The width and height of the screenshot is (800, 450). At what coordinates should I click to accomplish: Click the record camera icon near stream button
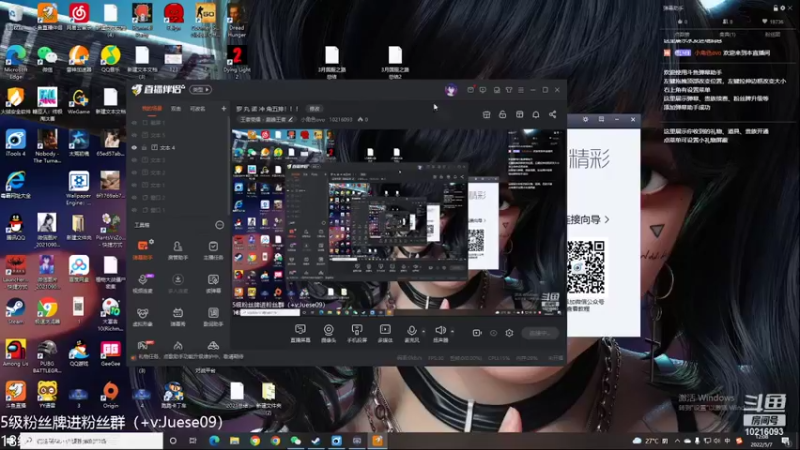(x=477, y=333)
